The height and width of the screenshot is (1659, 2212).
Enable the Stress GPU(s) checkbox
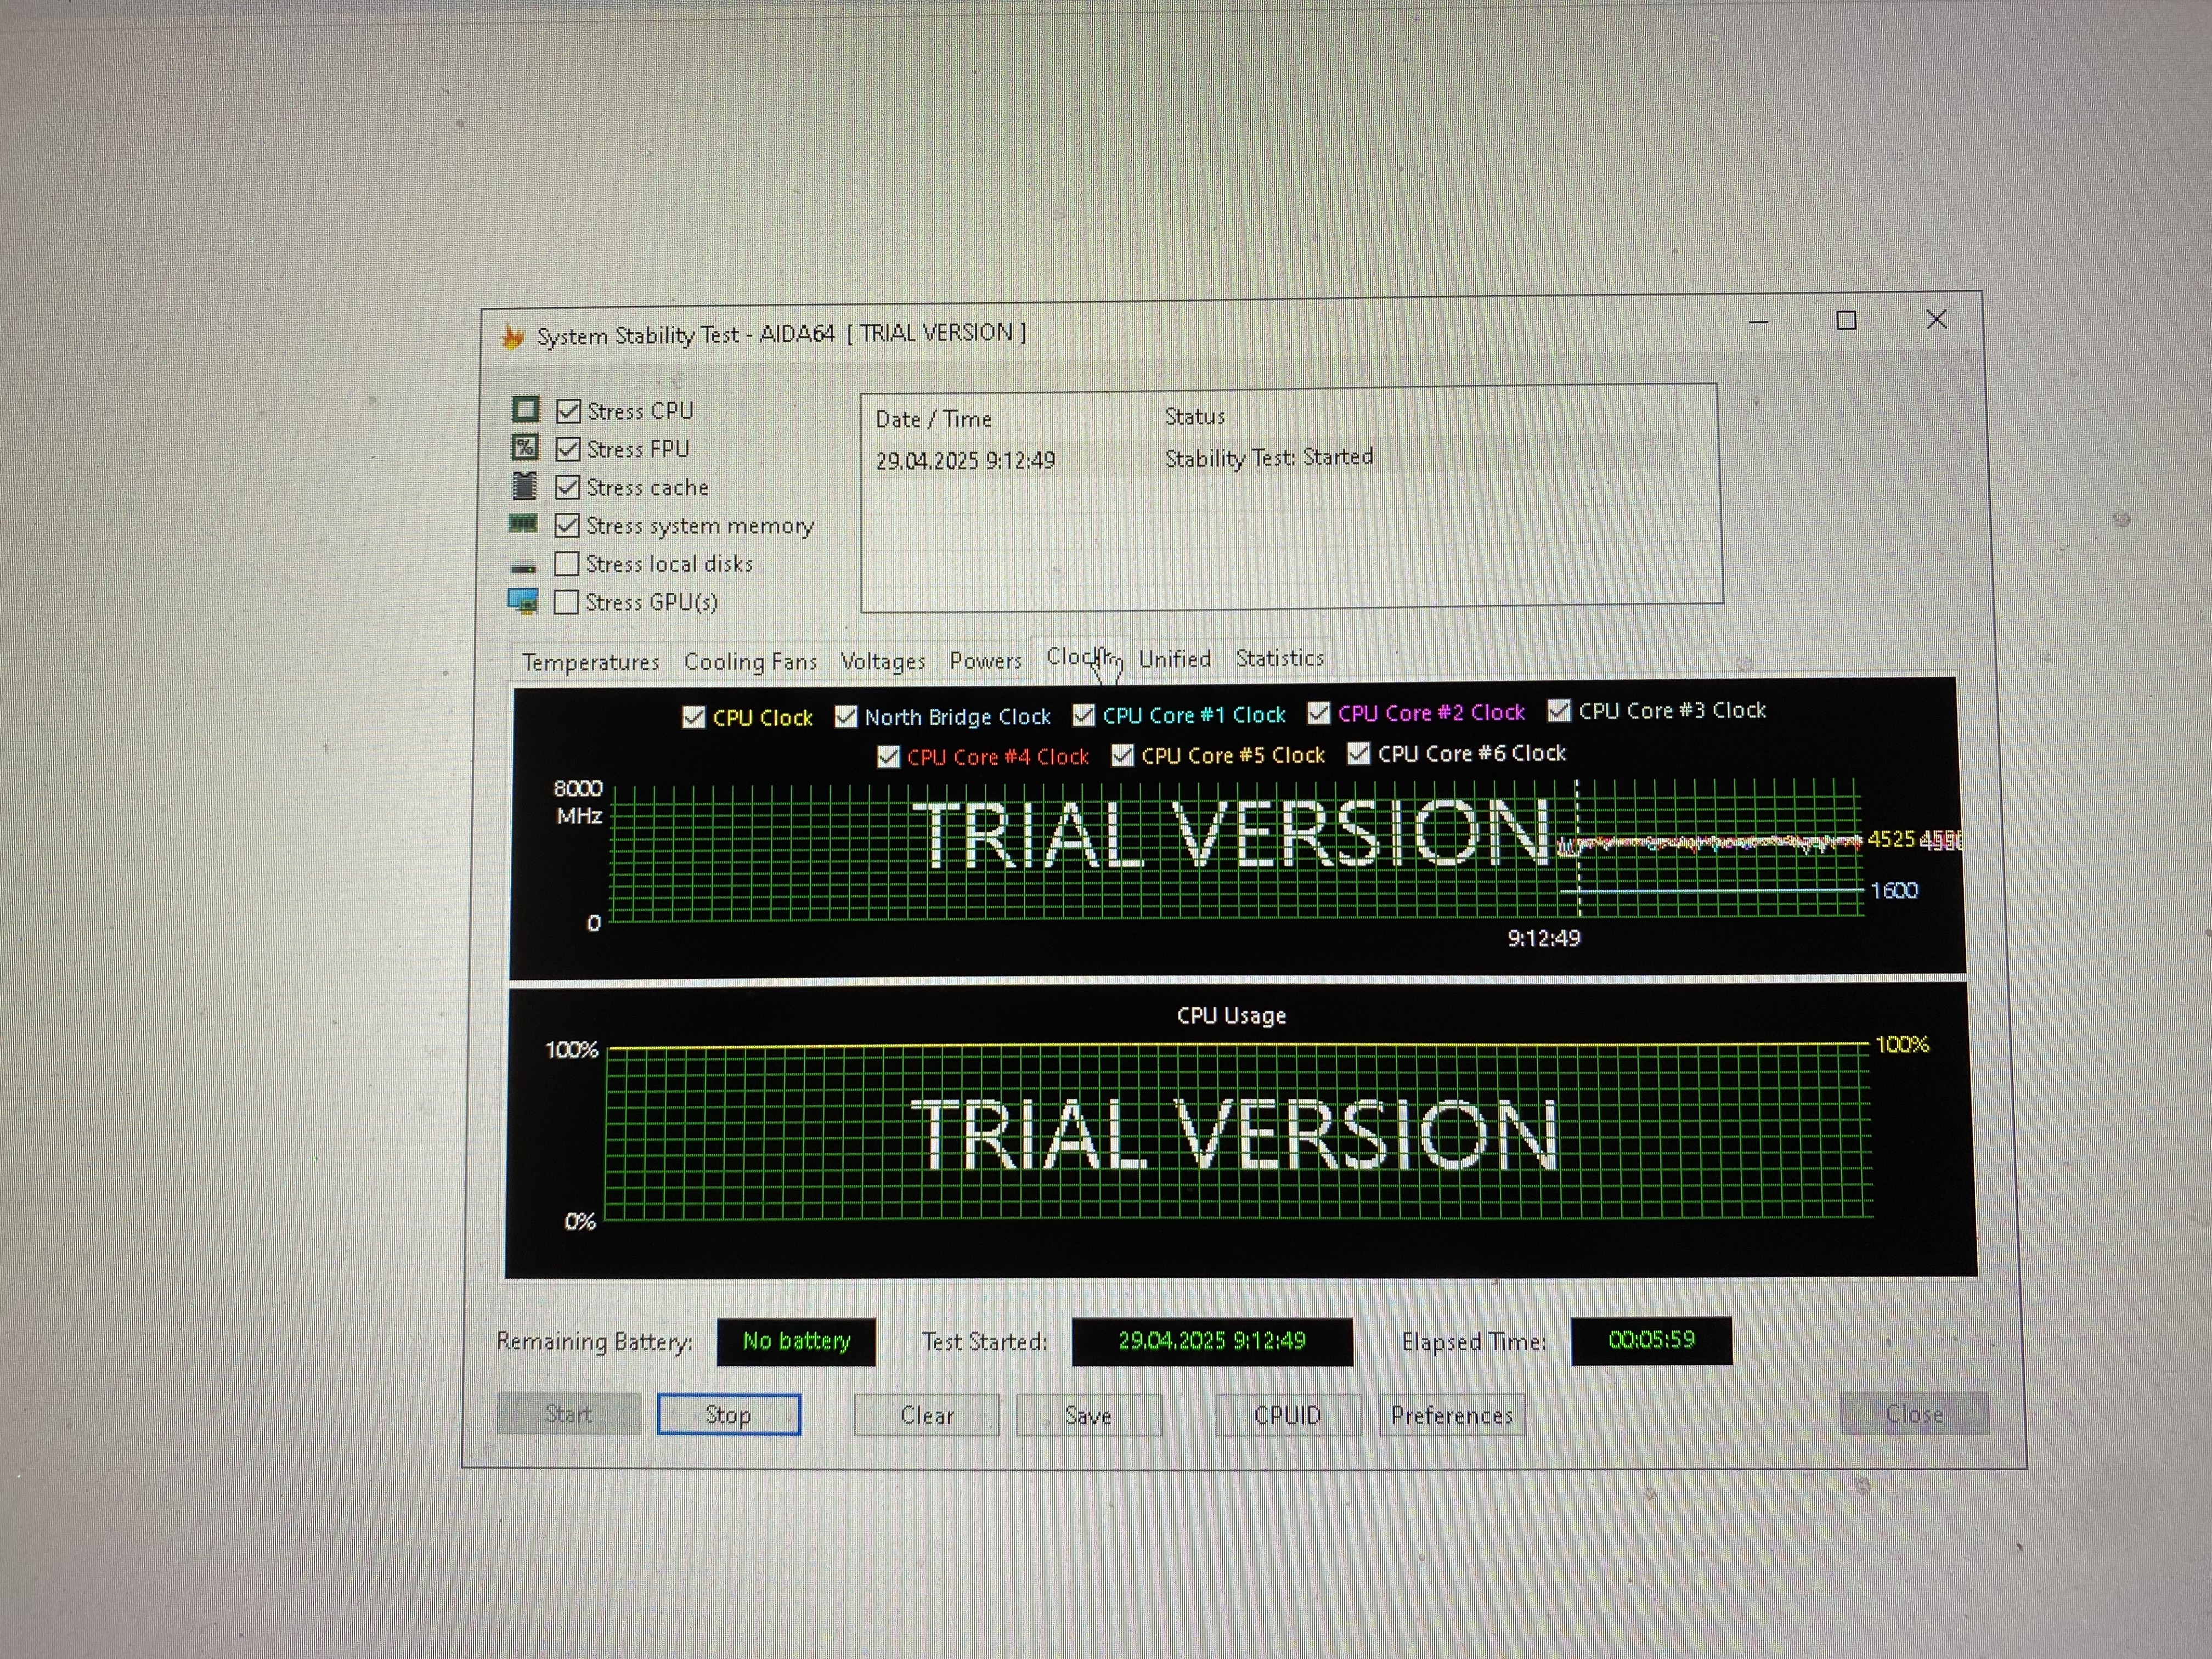tap(566, 602)
